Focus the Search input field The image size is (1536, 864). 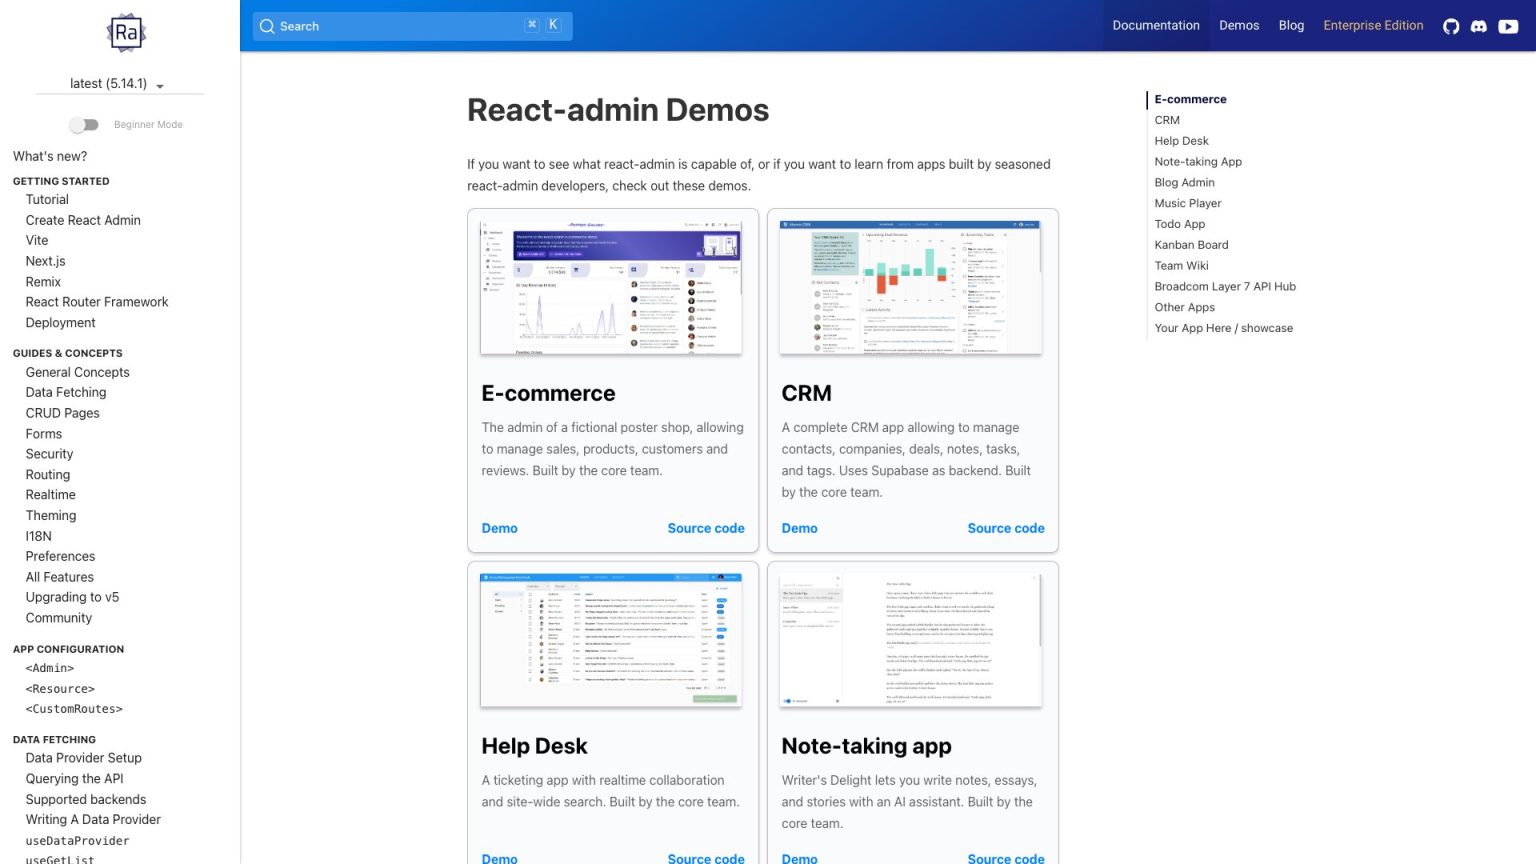click(x=412, y=26)
